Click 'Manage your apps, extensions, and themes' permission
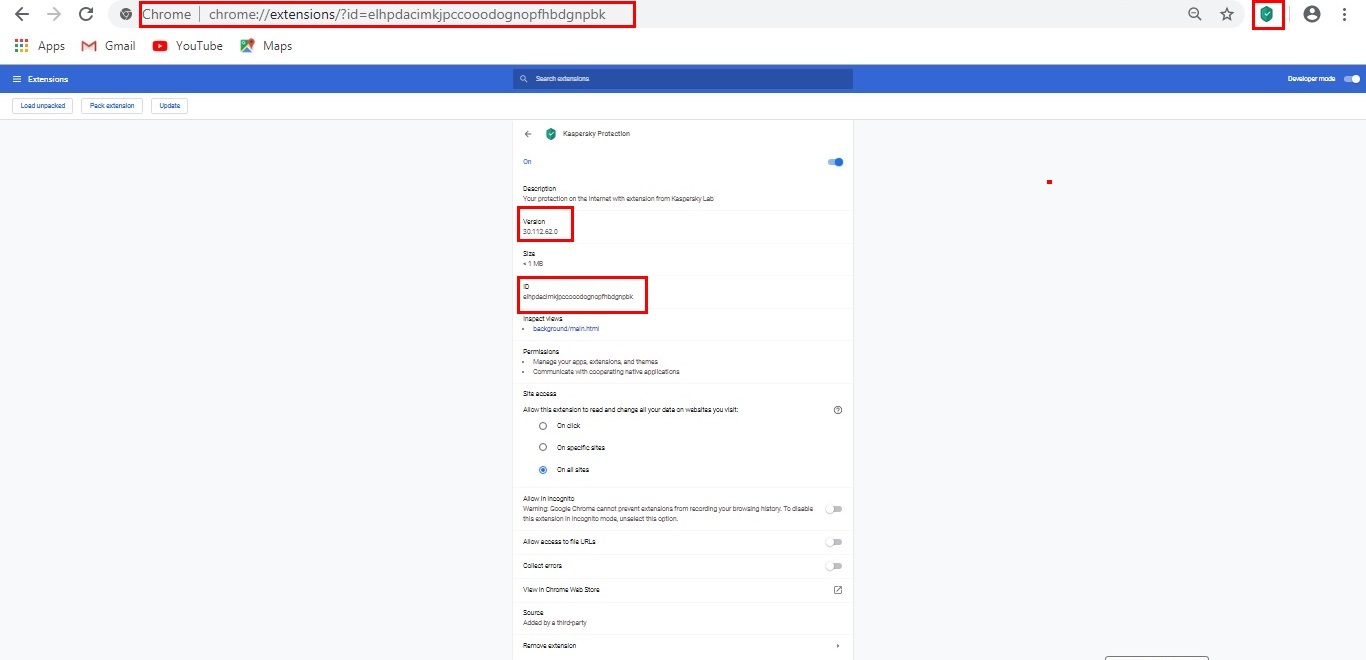 coord(595,362)
